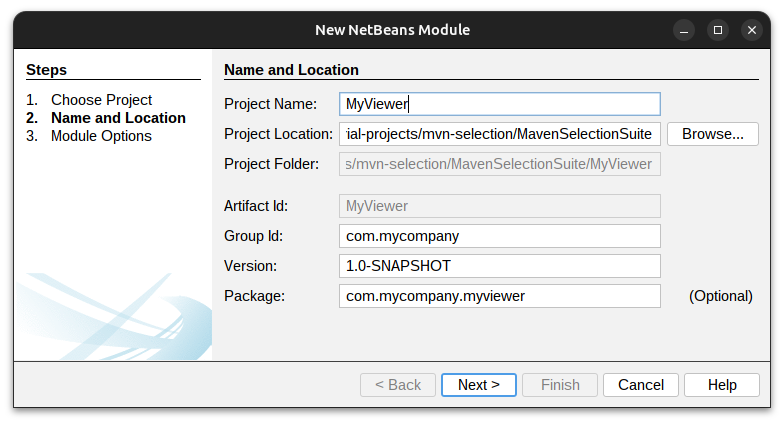This screenshot has height=424, width=784.
Task: Maximize the dialog window
Action: pyautogui.click(x=717, y=30)
